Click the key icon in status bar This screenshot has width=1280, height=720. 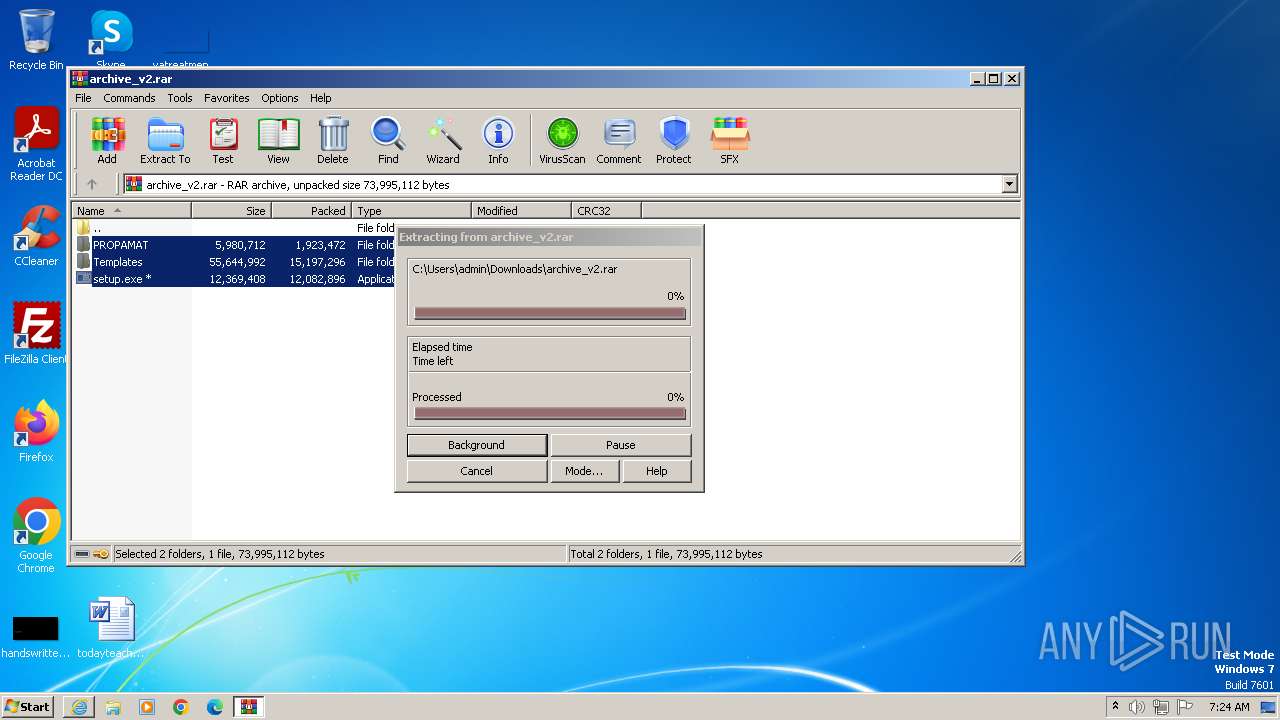[x=101, y=554]
